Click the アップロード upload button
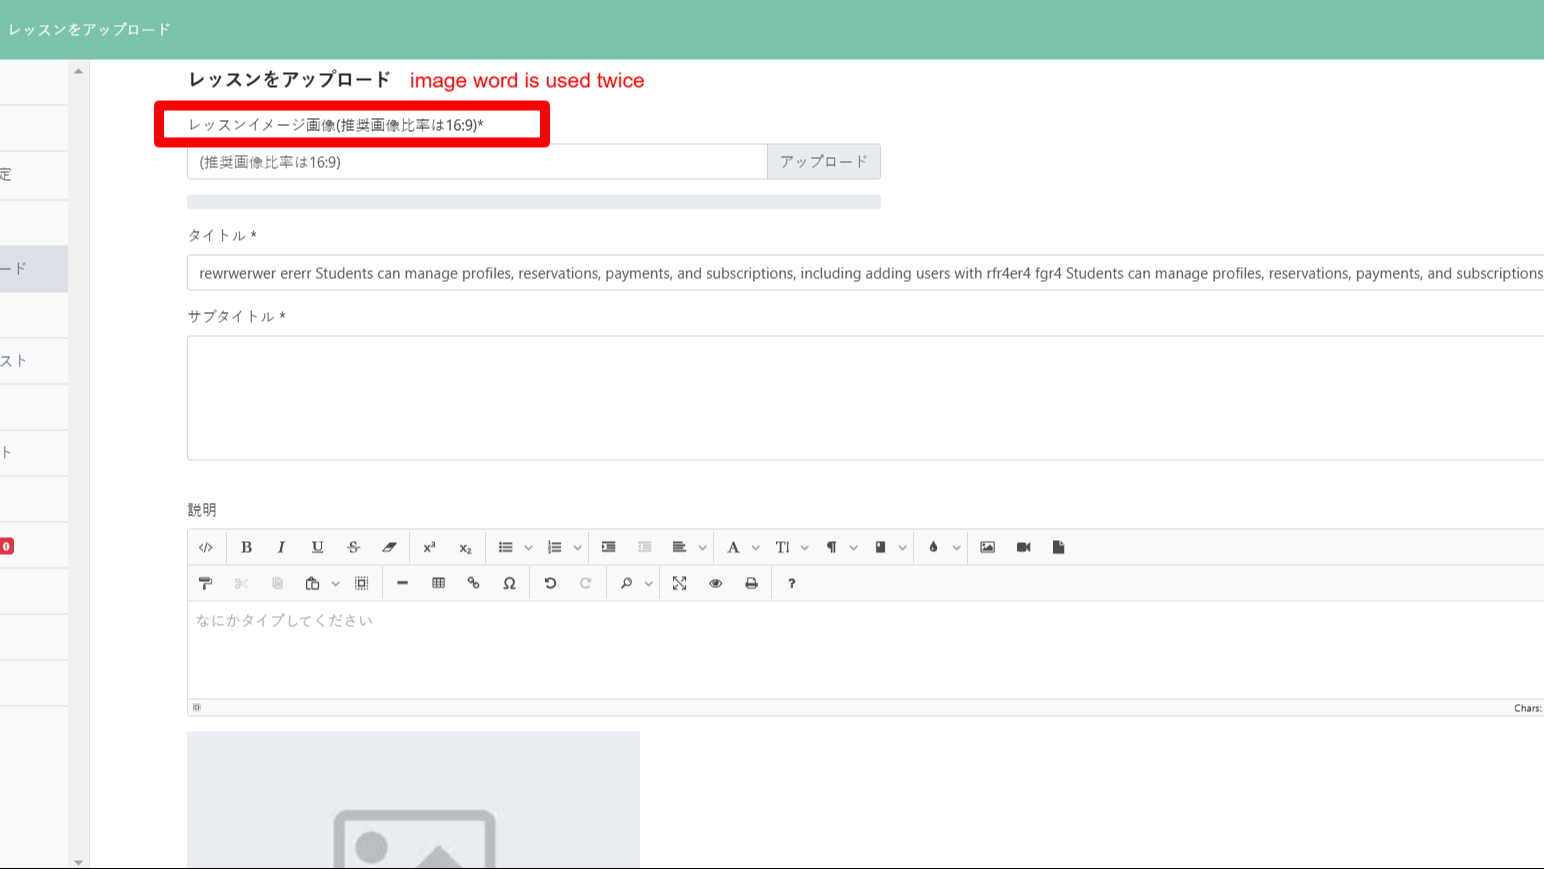Viewport: 1544px width, 869px height. click(823, 162)
